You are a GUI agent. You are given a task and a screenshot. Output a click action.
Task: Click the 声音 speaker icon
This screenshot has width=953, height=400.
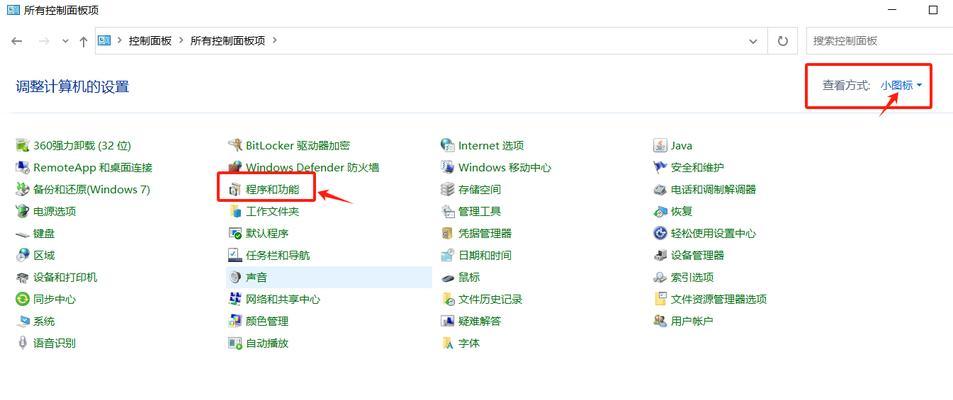tap(235, 277)
